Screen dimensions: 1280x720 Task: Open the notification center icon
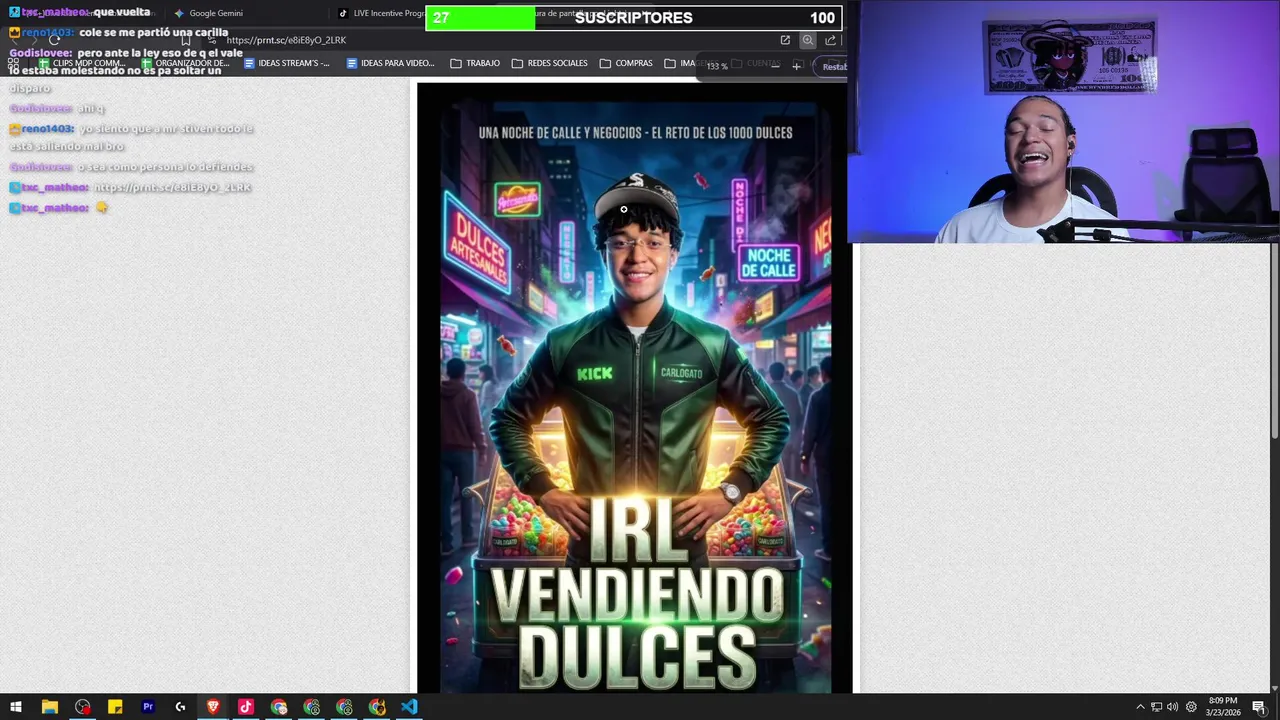point(1259,707)
